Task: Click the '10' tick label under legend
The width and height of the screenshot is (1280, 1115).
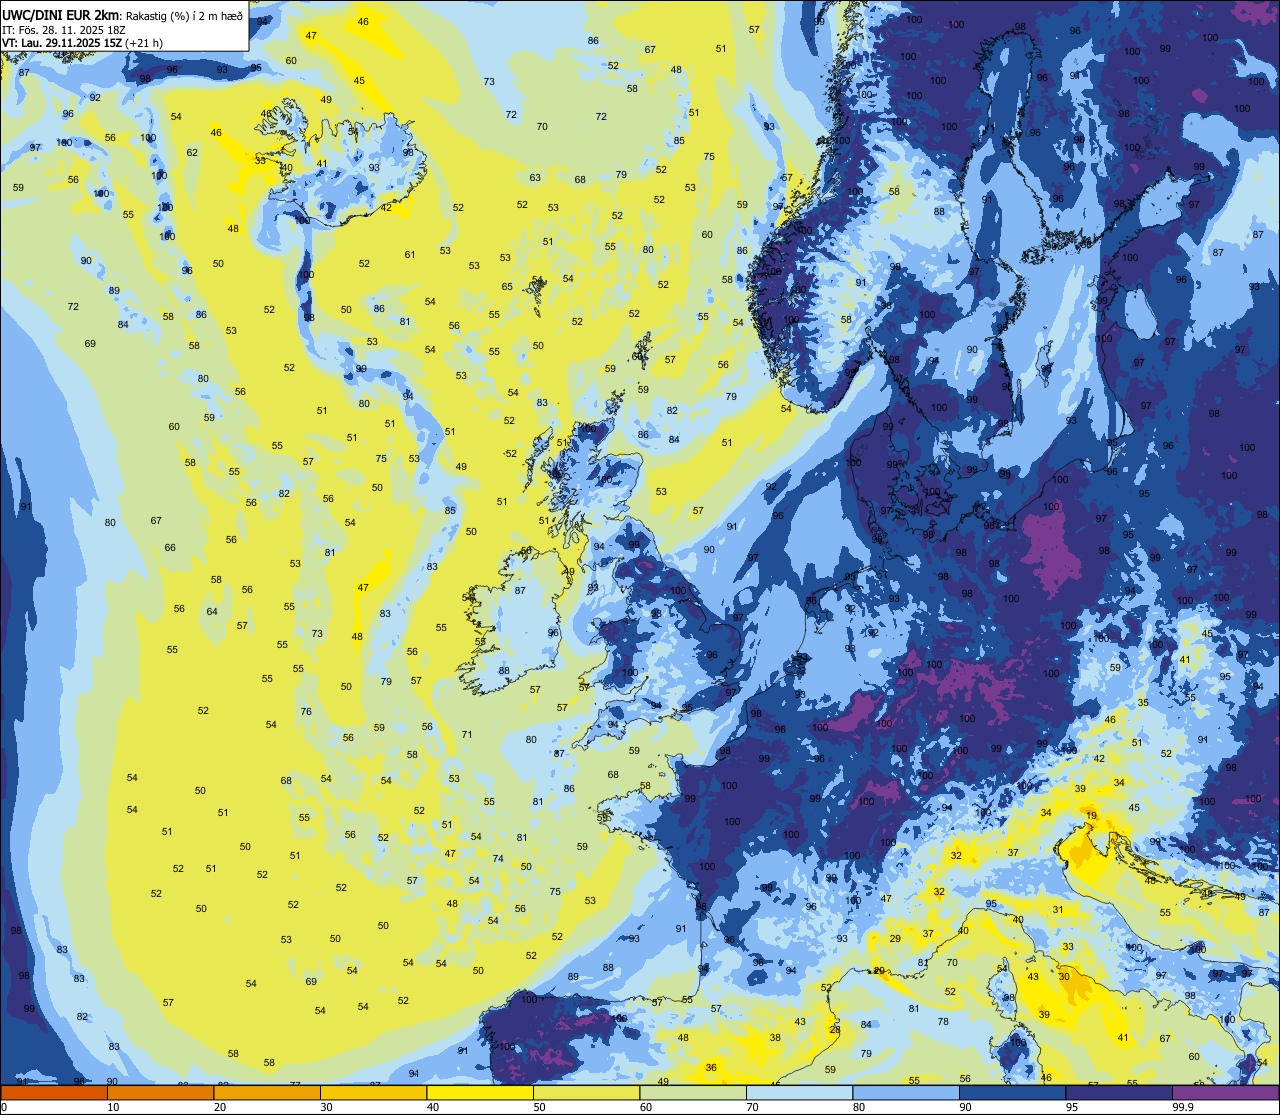Action: click(x=113, y=1107)
